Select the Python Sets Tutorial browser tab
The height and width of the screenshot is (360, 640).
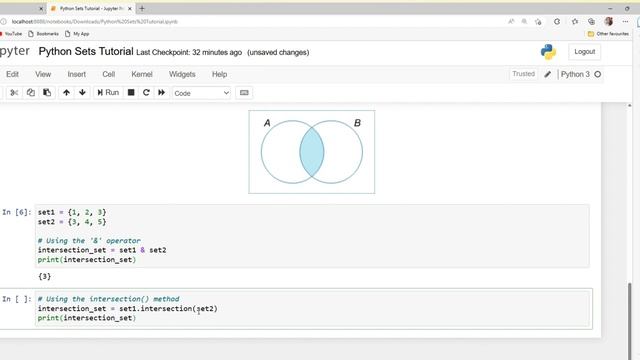click(x=91, y=8)
